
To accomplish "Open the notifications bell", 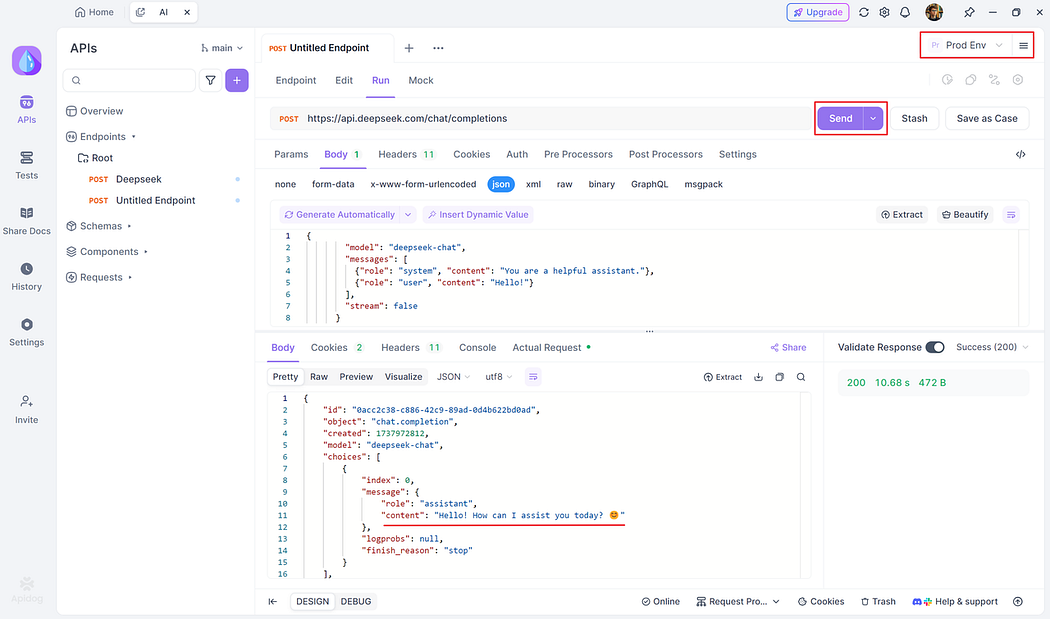I will point(905,12).
